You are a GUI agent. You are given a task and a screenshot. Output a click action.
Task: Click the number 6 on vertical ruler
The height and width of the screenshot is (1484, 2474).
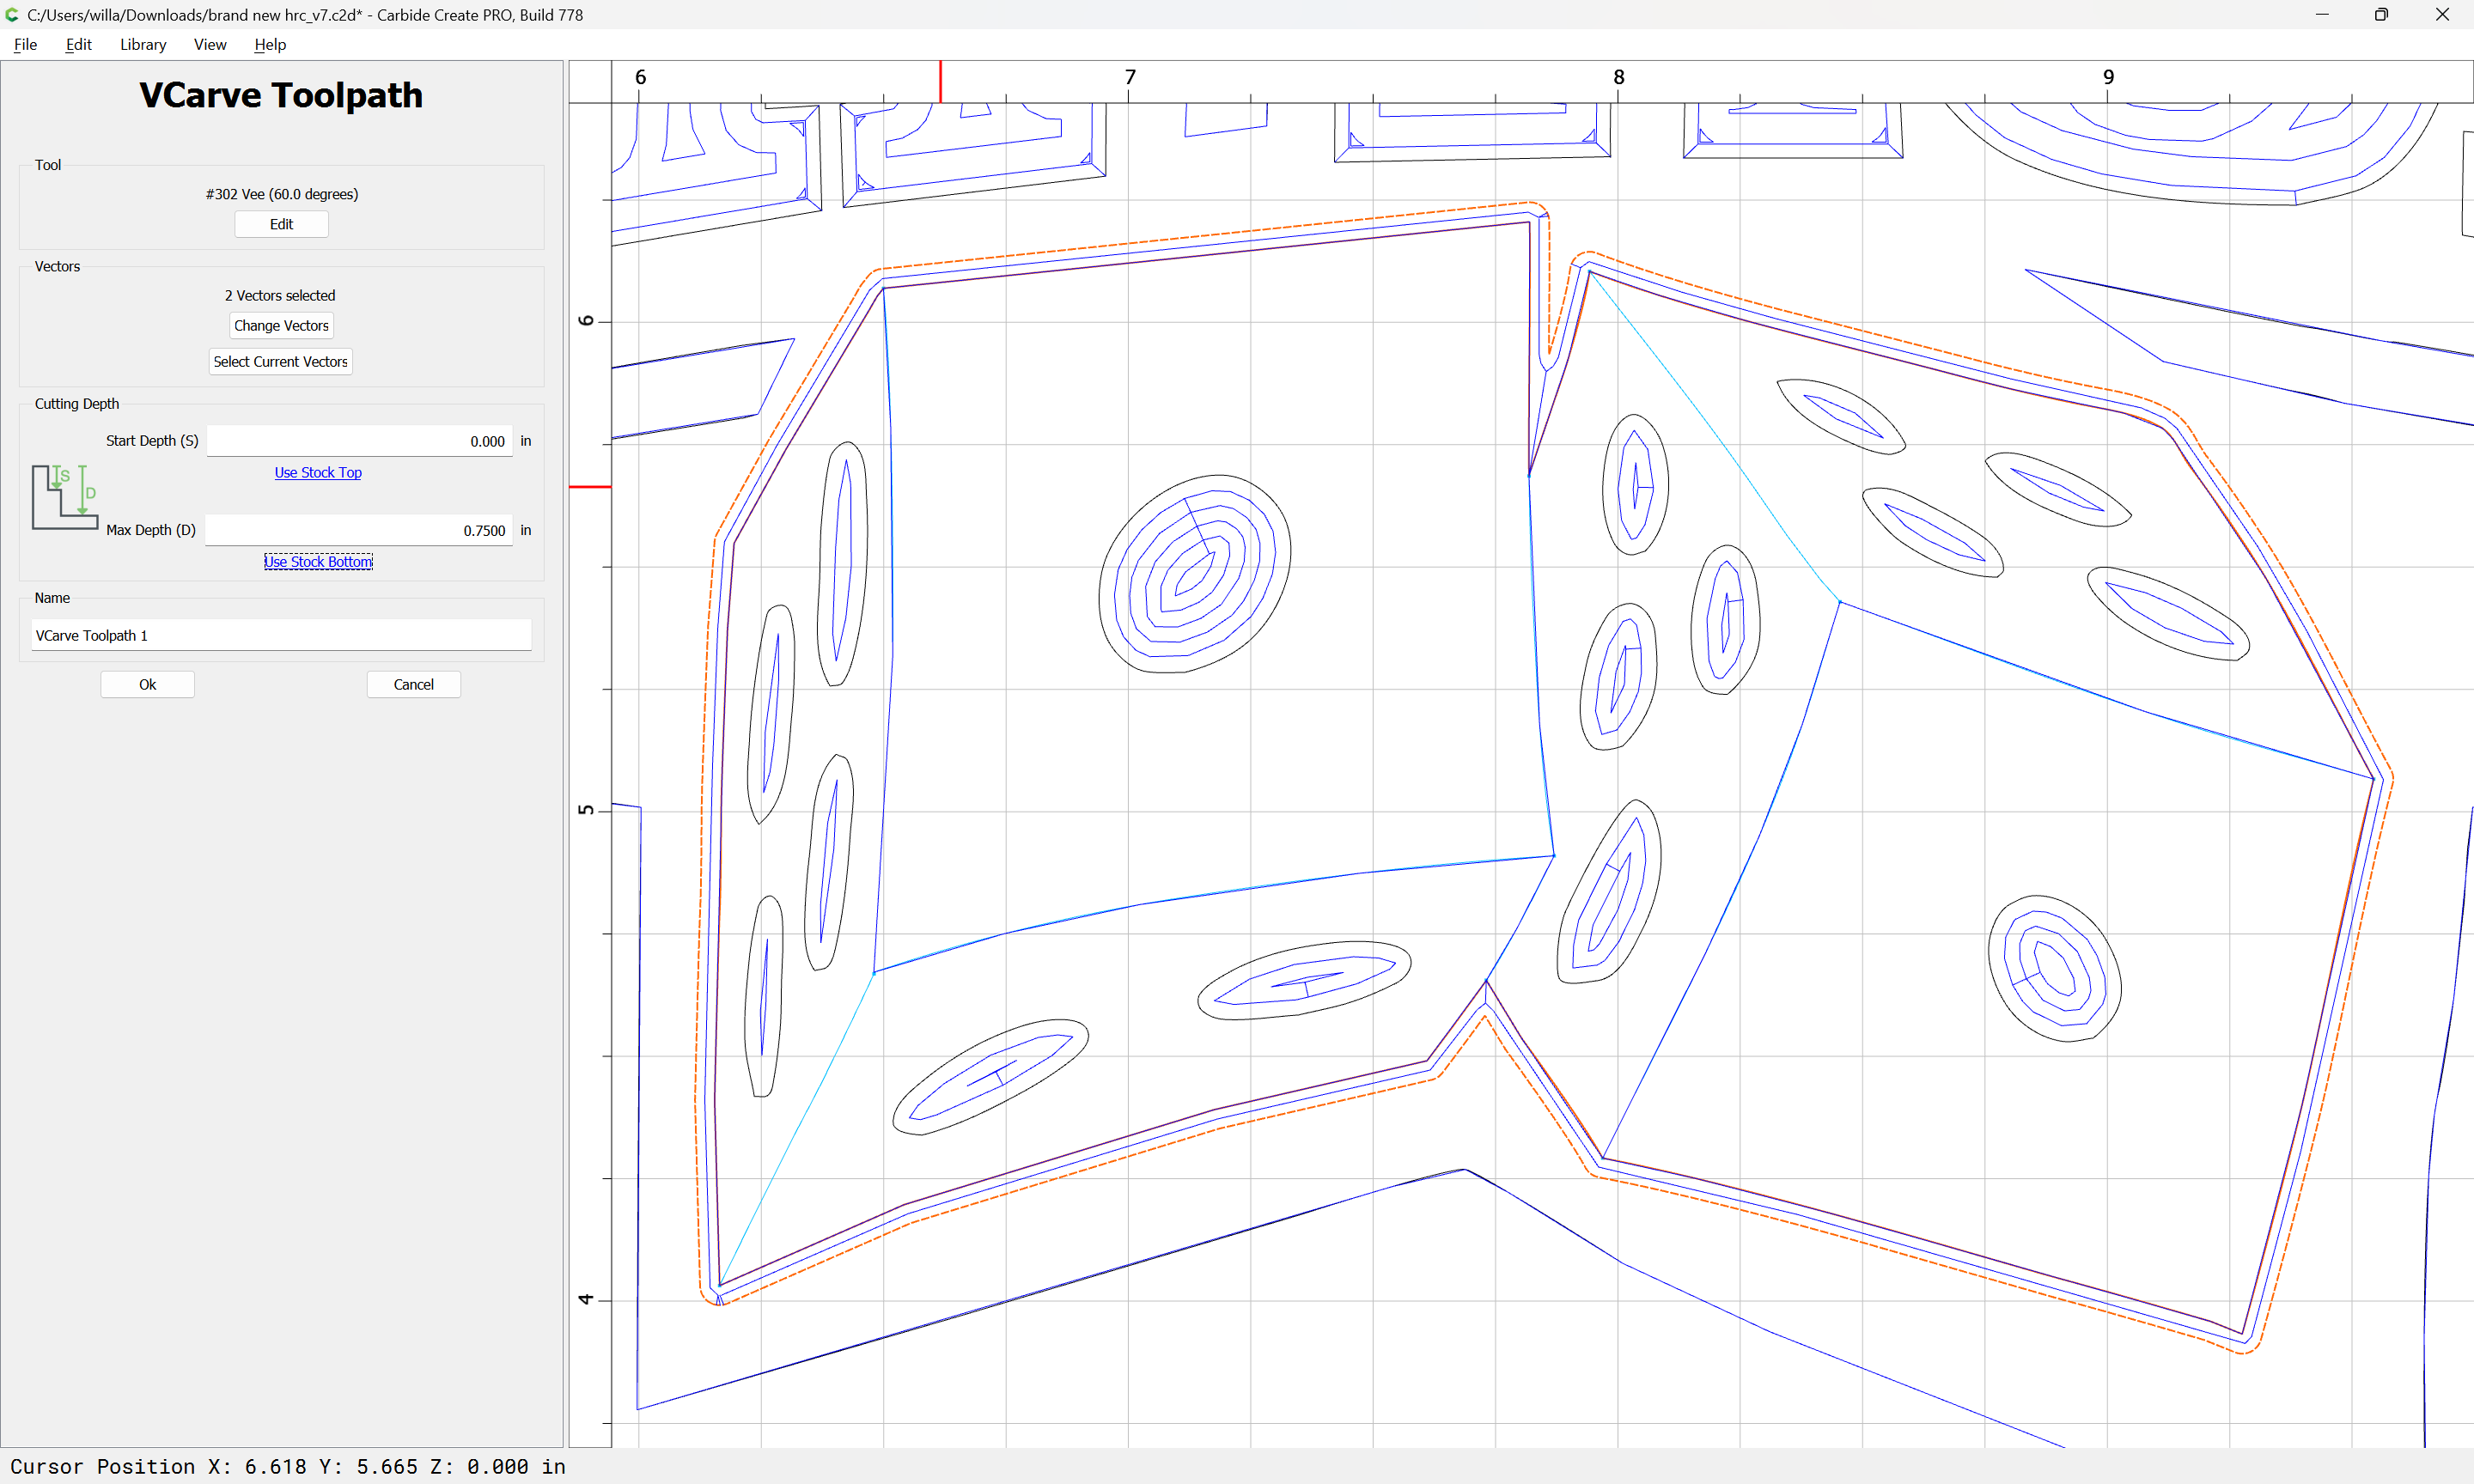pos(586,320)
